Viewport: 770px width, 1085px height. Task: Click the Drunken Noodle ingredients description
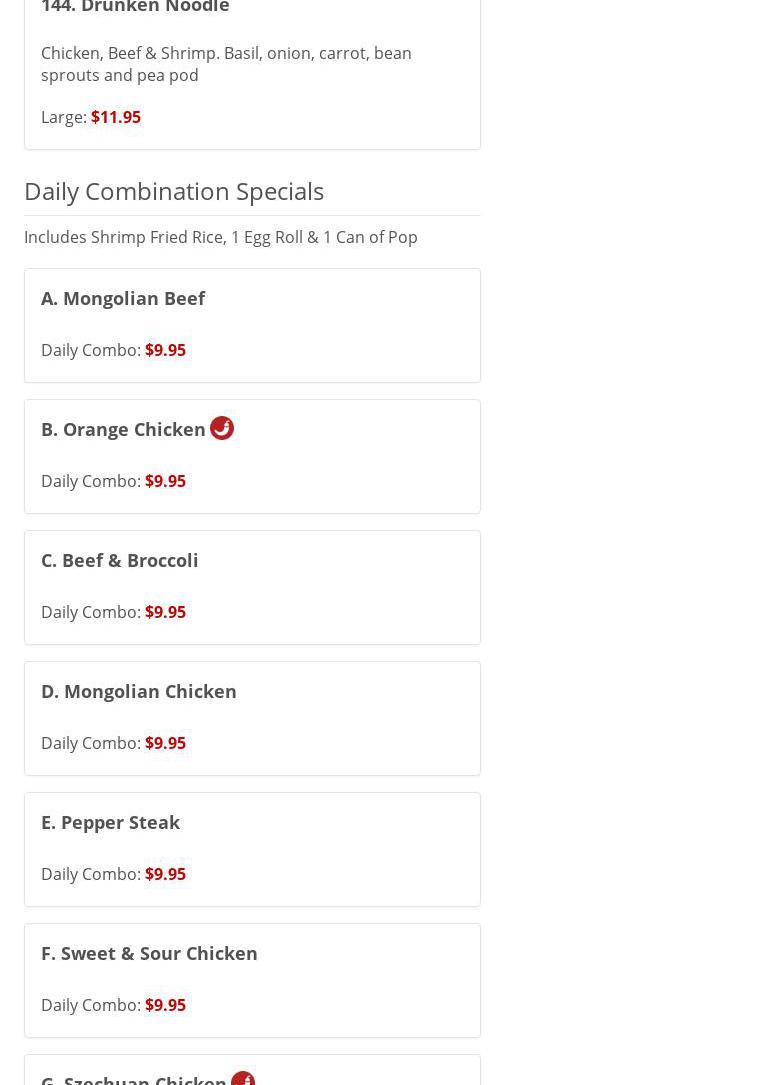(x=226, y=64)
